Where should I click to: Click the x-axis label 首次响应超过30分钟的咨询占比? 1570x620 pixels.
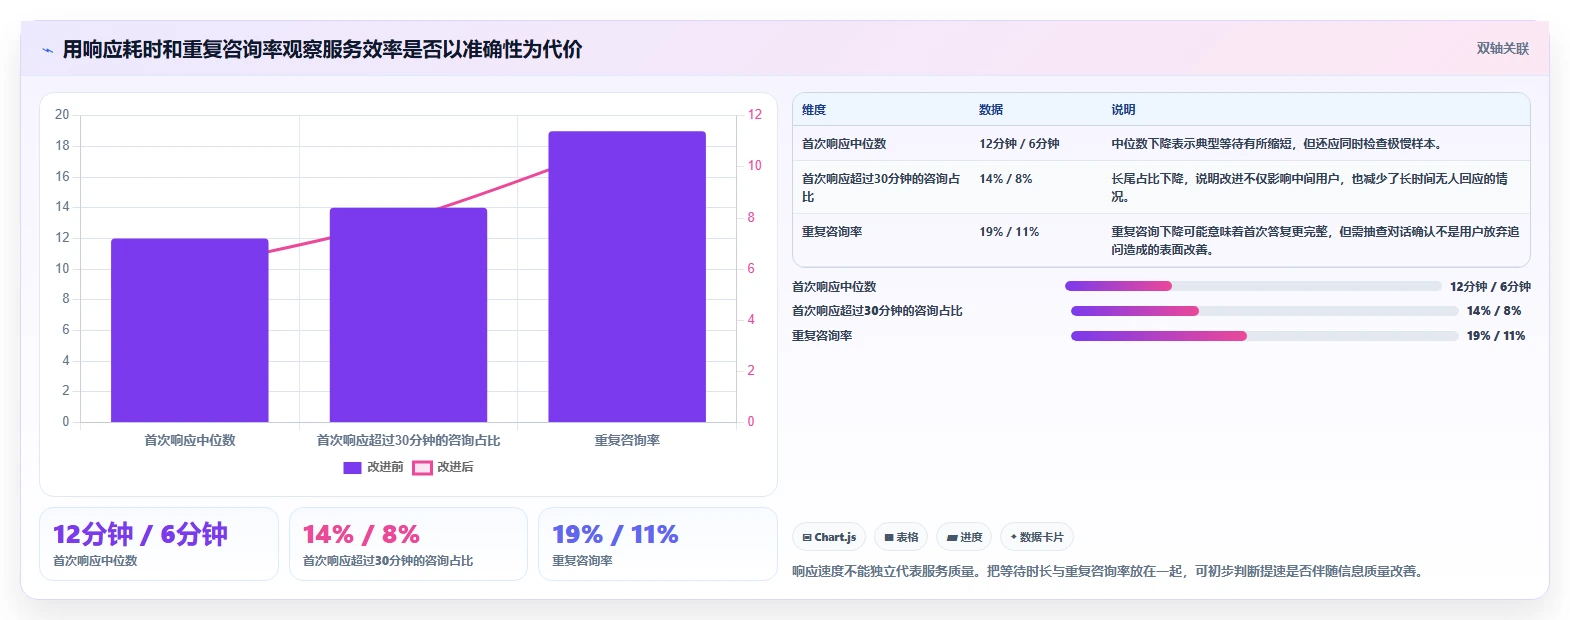click(x=408, y=440)
